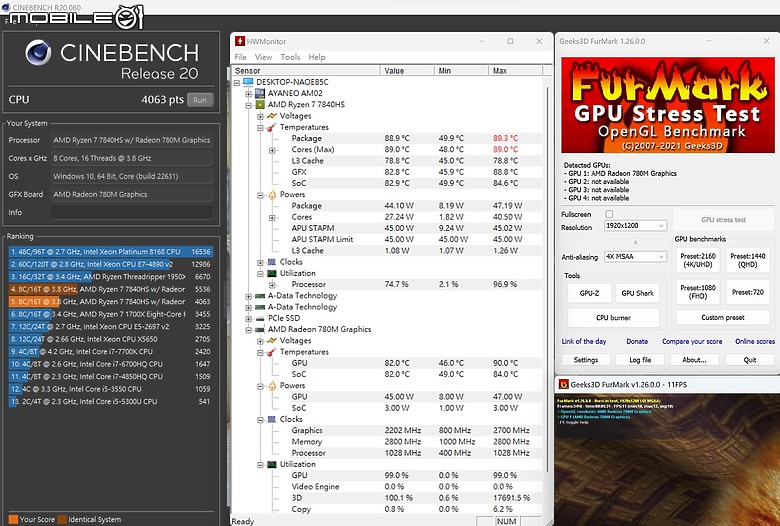780x526 pixels.
Task: Select the Intel Core i7-7700K ranking row
Action: (x=111, y=351)
